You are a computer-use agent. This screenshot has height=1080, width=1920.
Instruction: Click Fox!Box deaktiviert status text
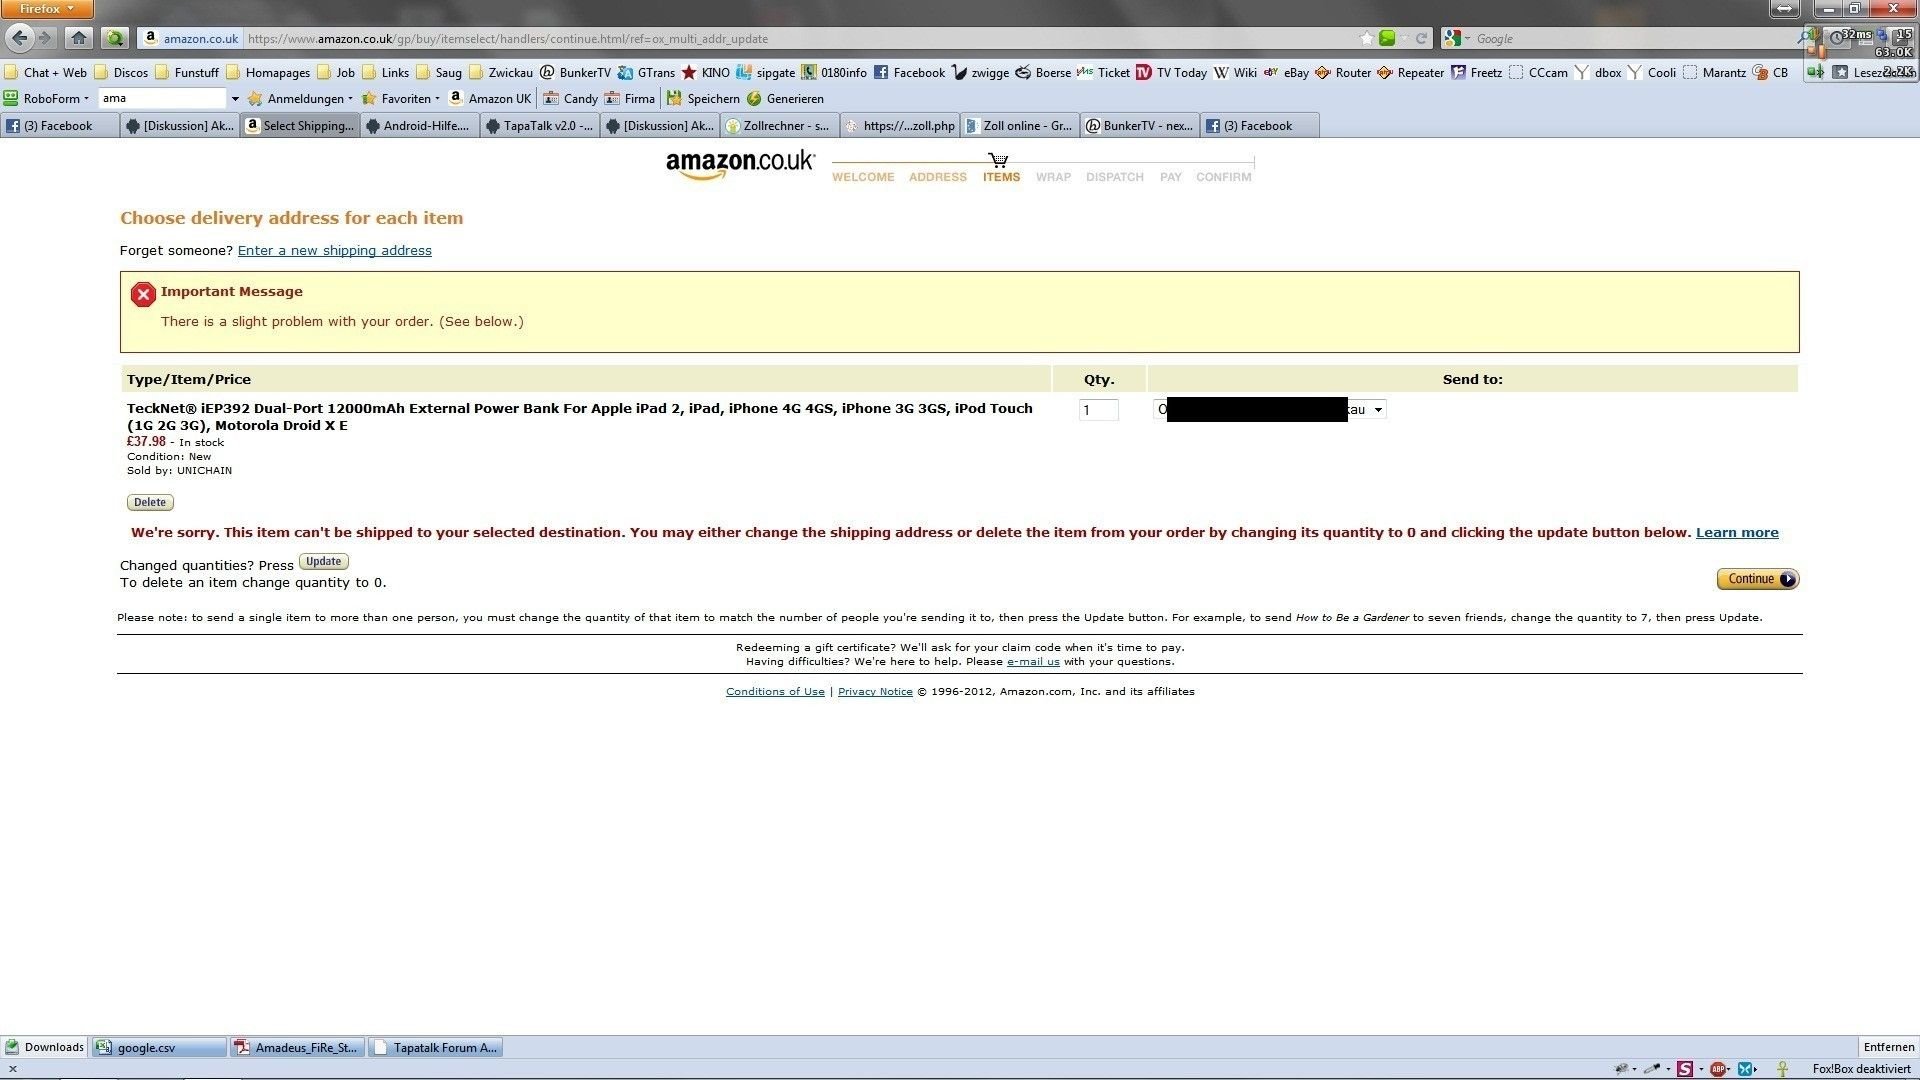tap(1861, 1069)
